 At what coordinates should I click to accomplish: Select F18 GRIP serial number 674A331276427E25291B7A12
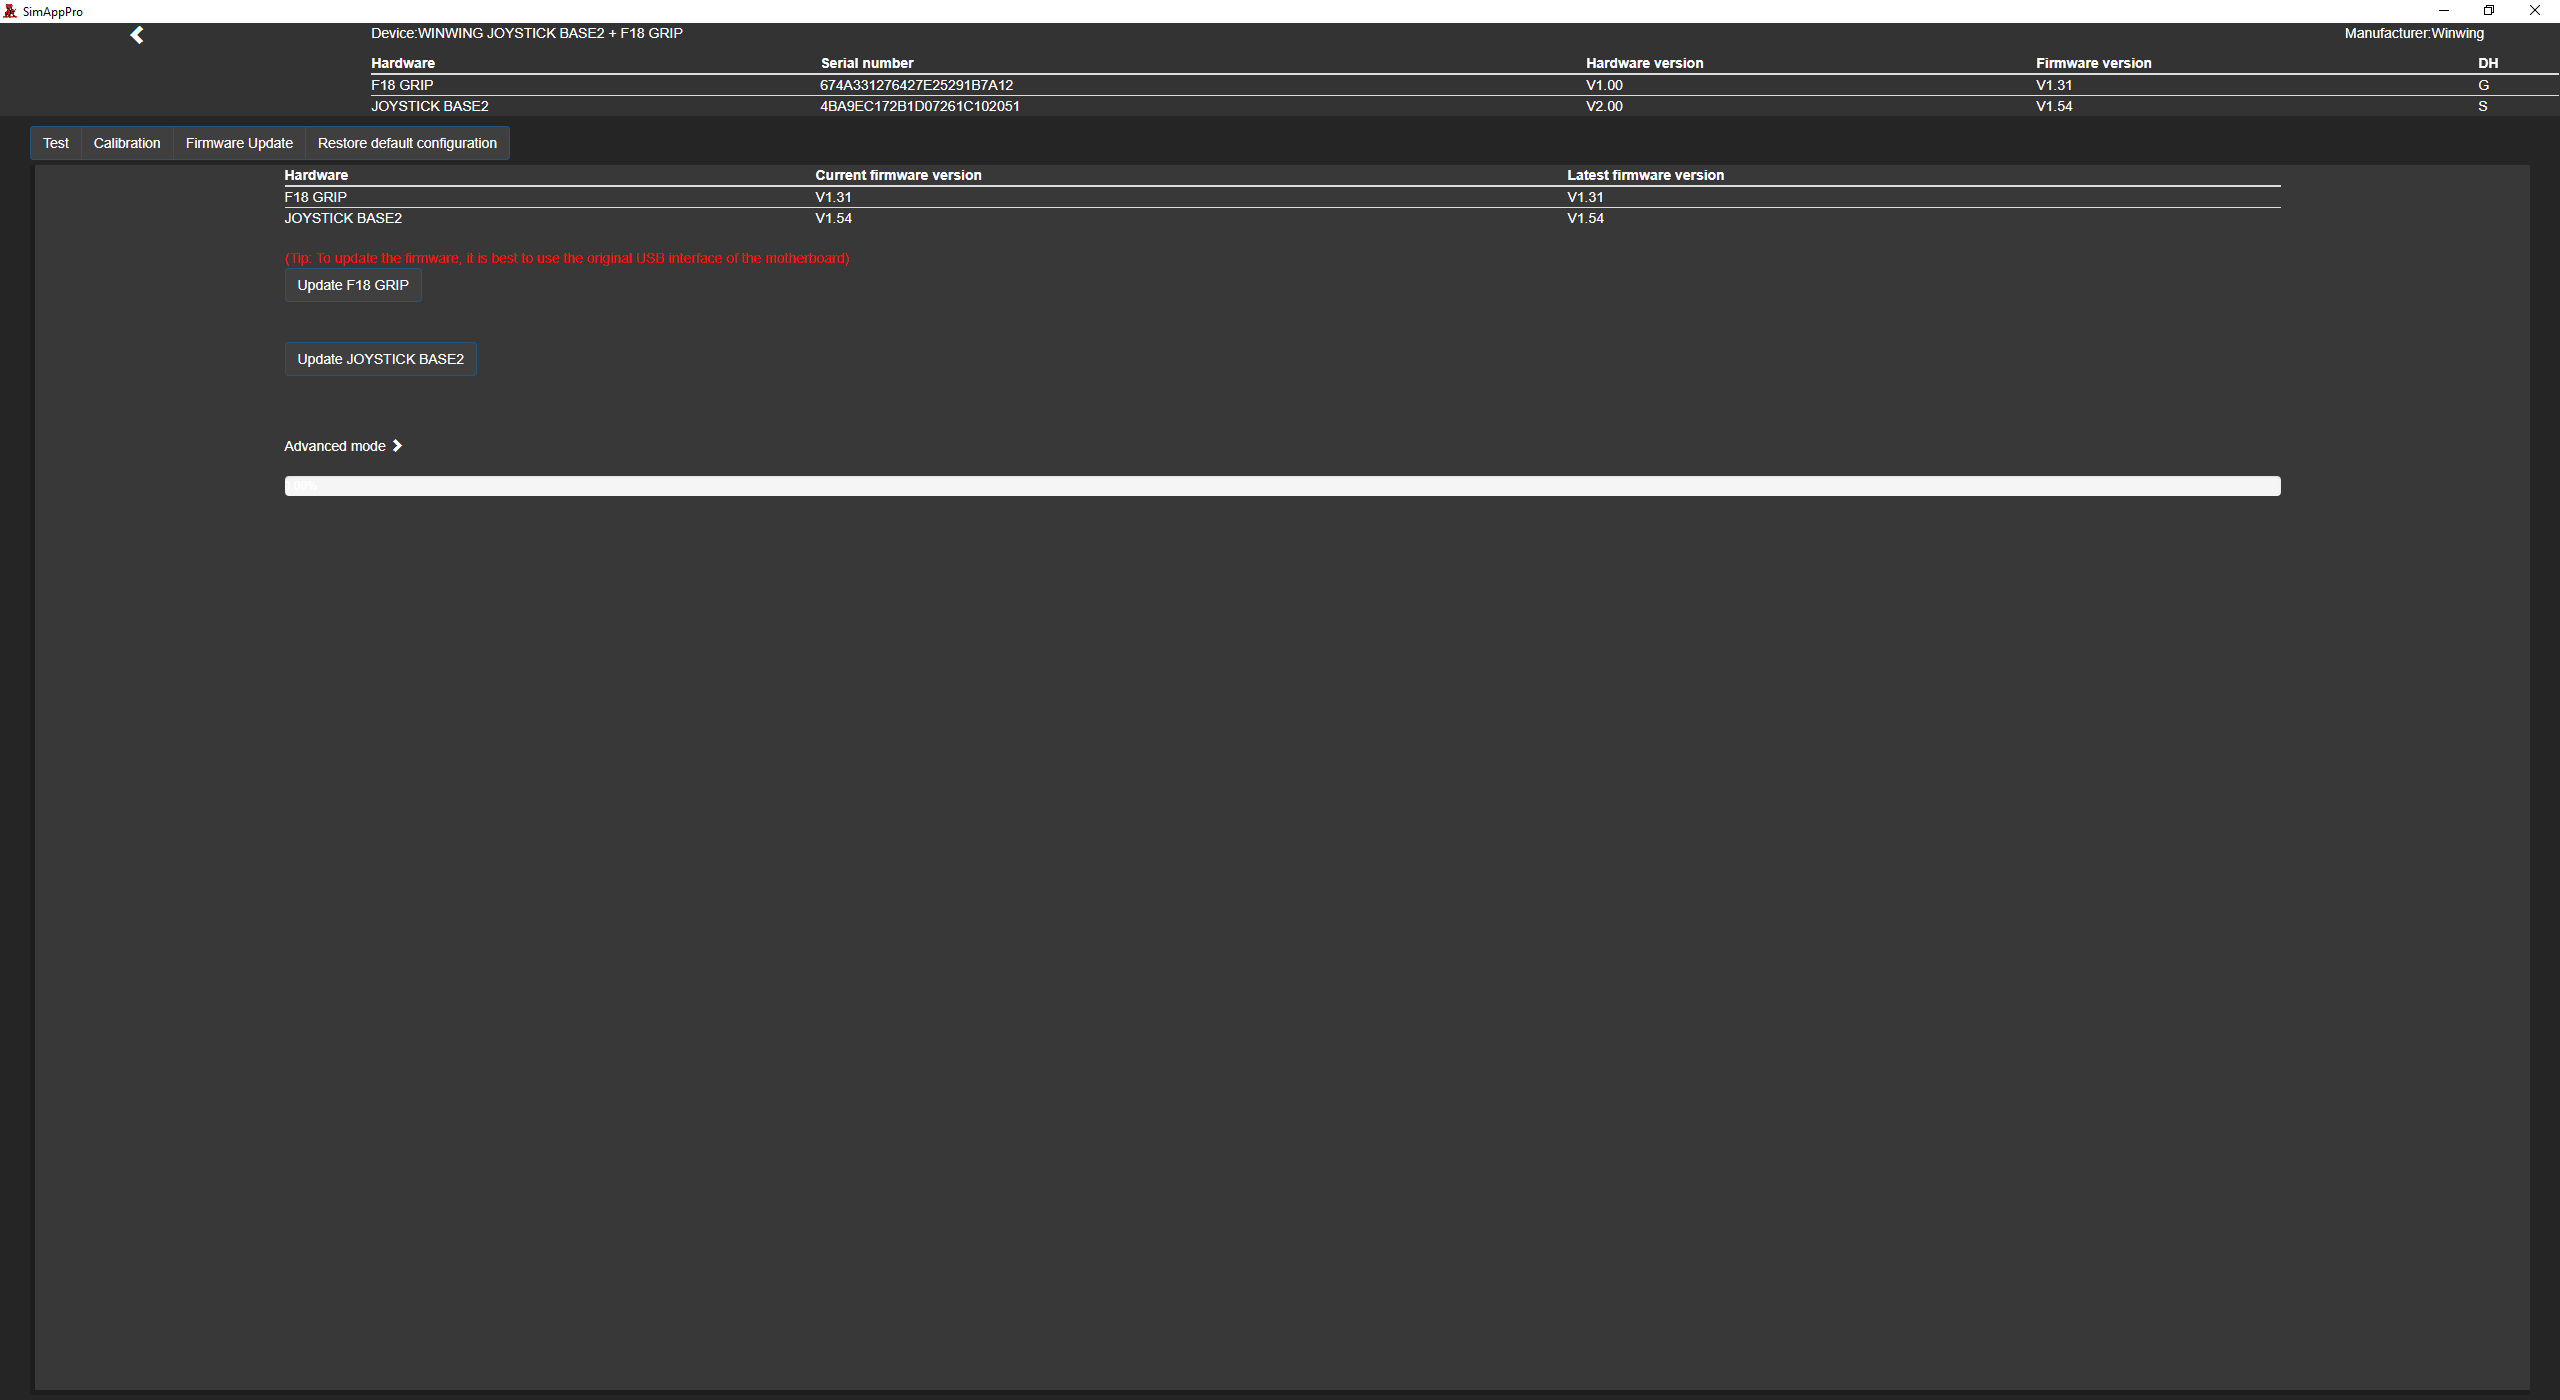pos(916,85)
